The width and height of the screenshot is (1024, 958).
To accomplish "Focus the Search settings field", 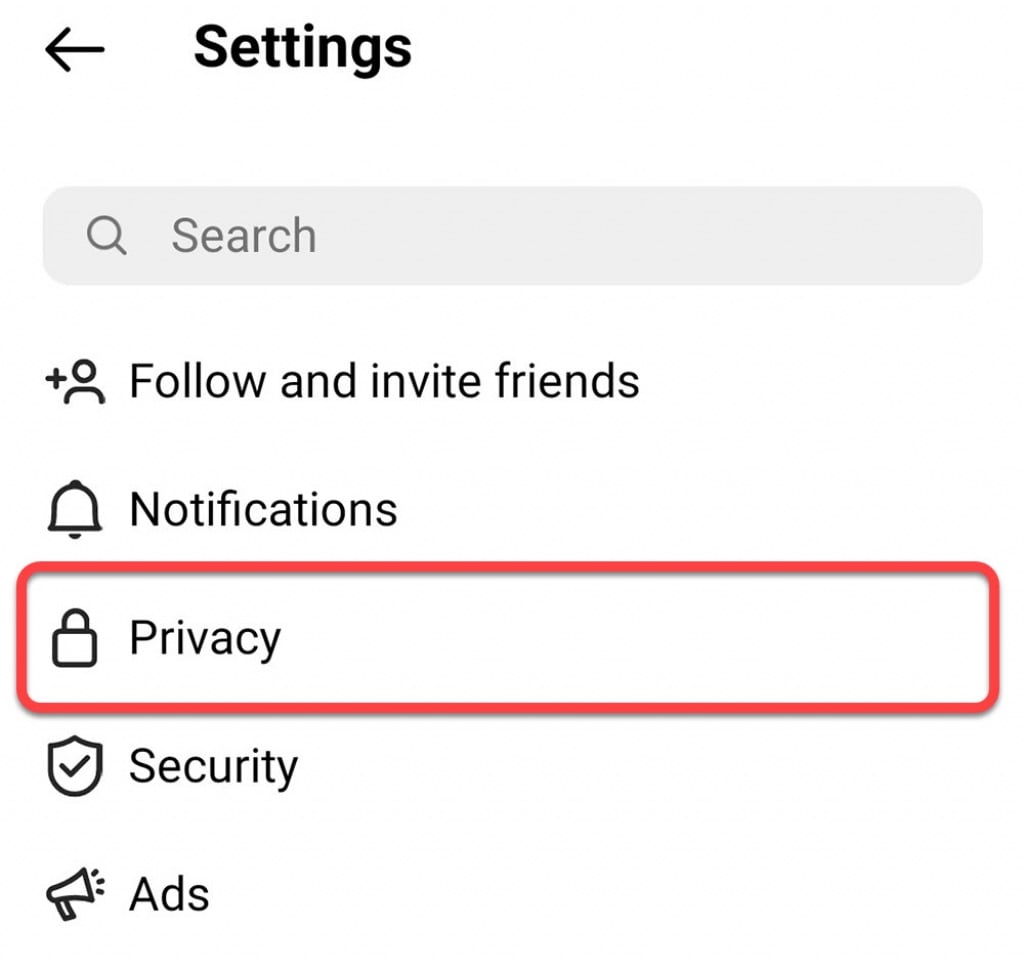I will (x=512, y=236).
